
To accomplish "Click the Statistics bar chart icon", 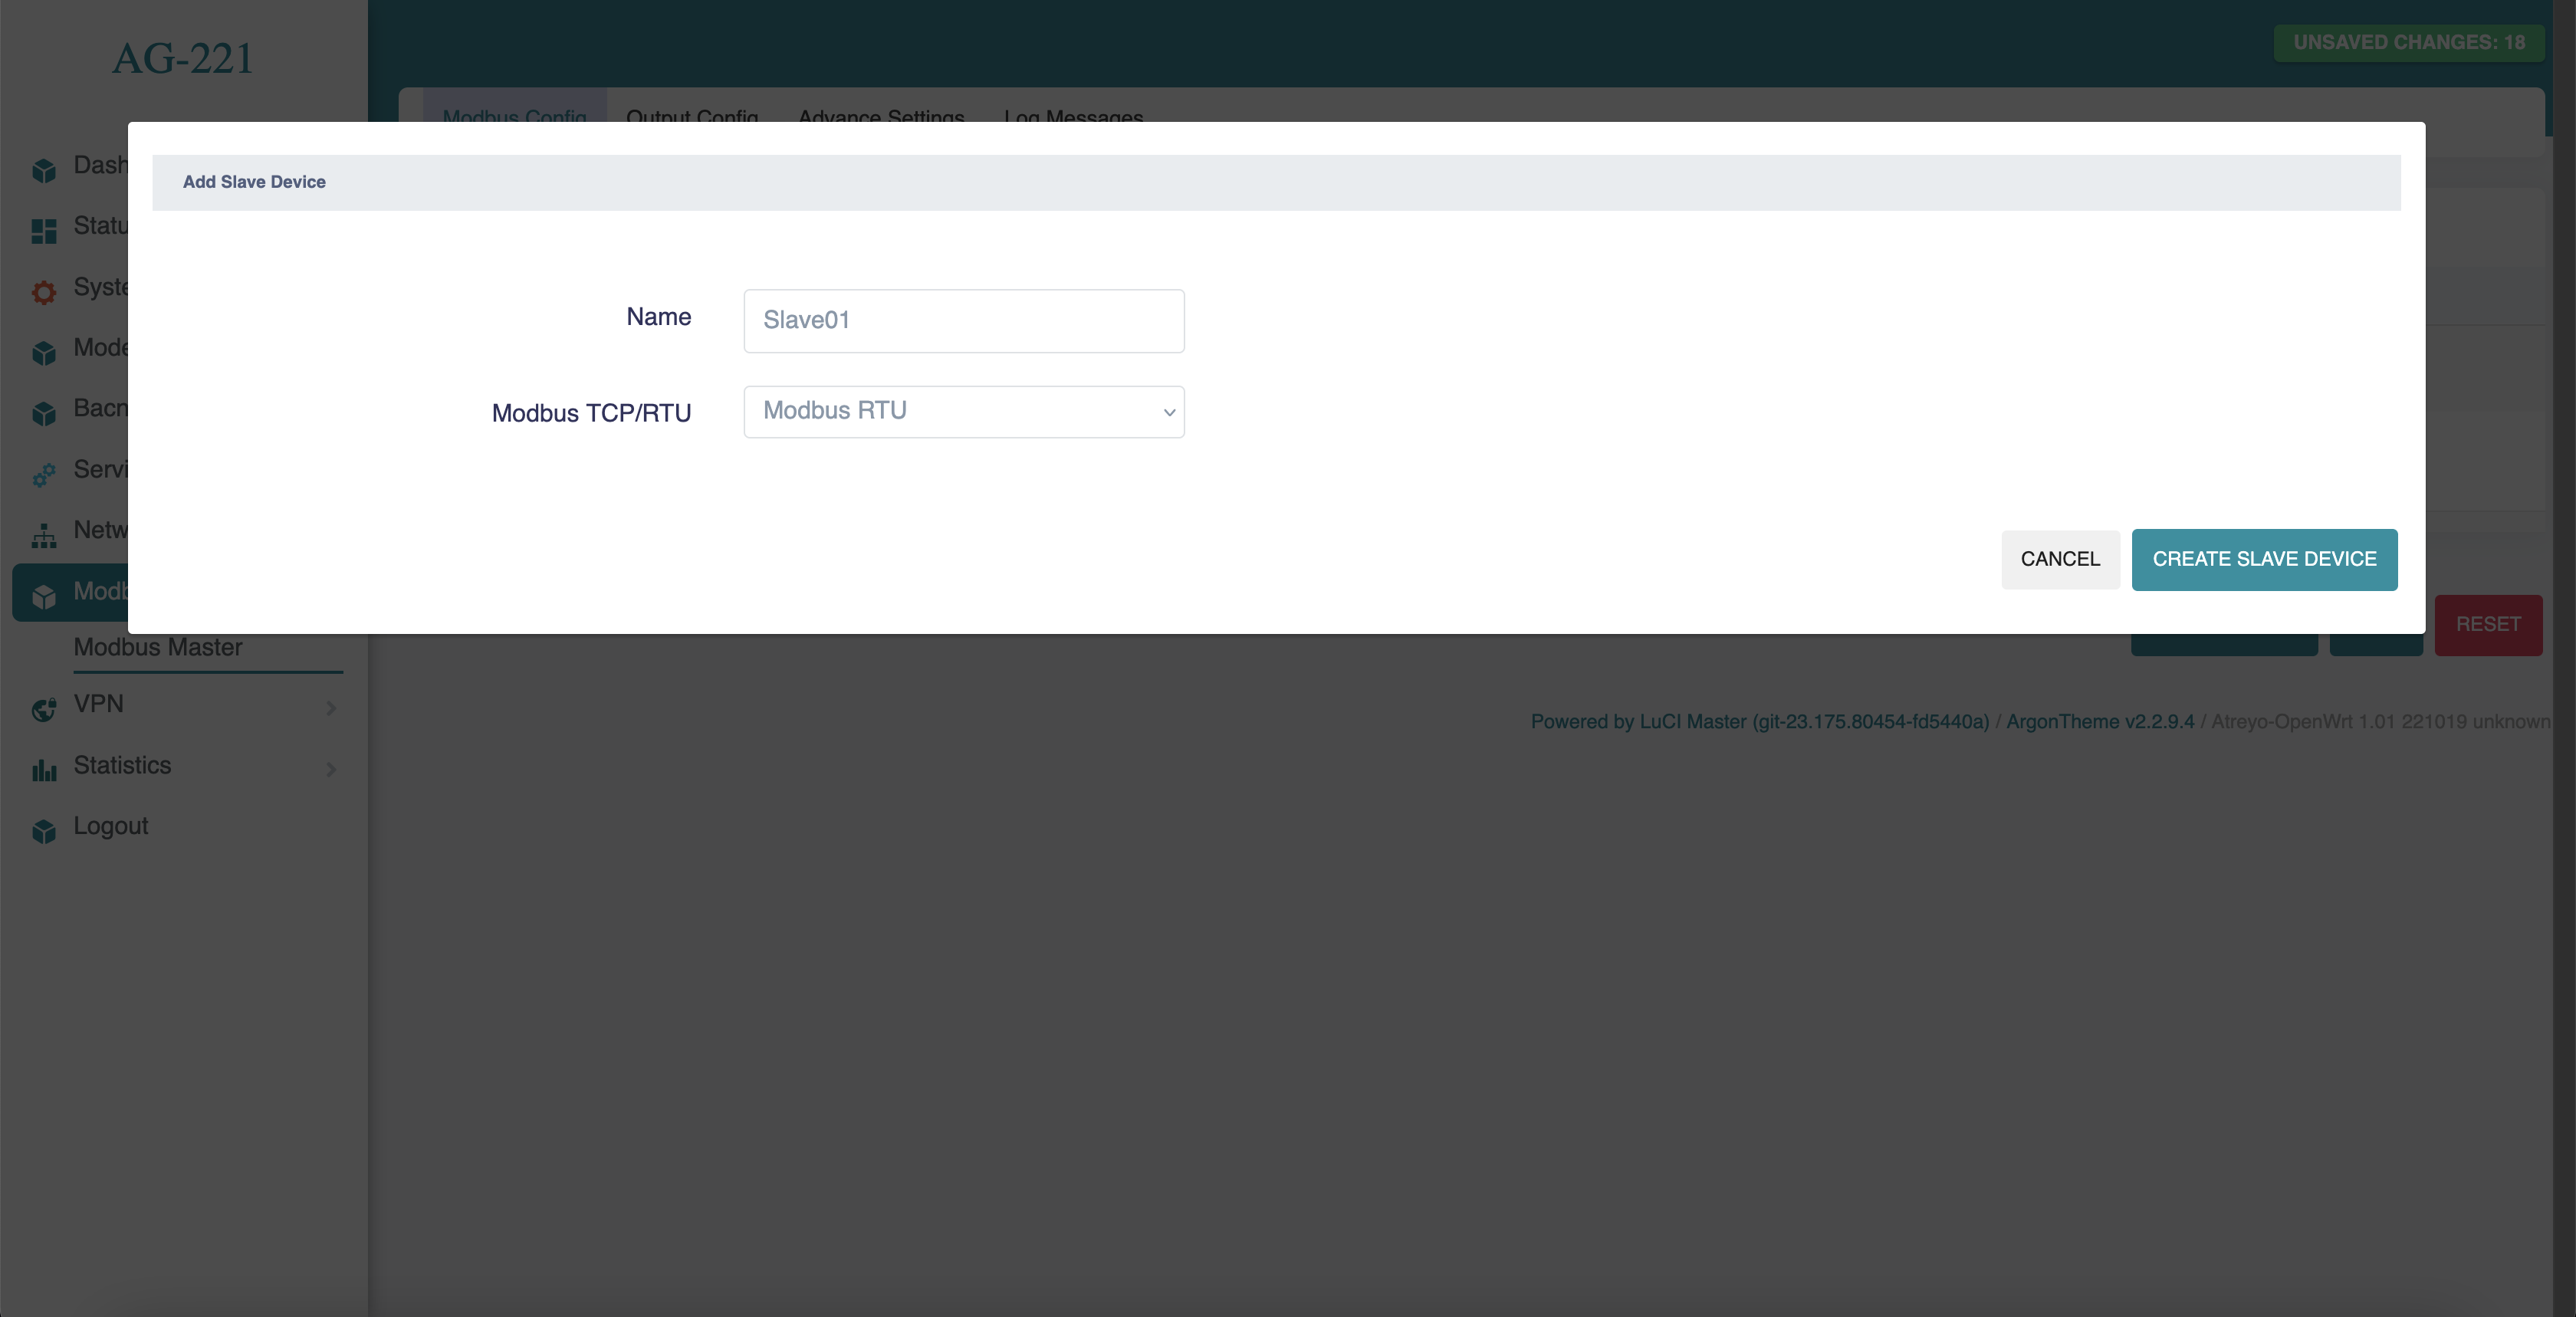I will coord(43,770).
